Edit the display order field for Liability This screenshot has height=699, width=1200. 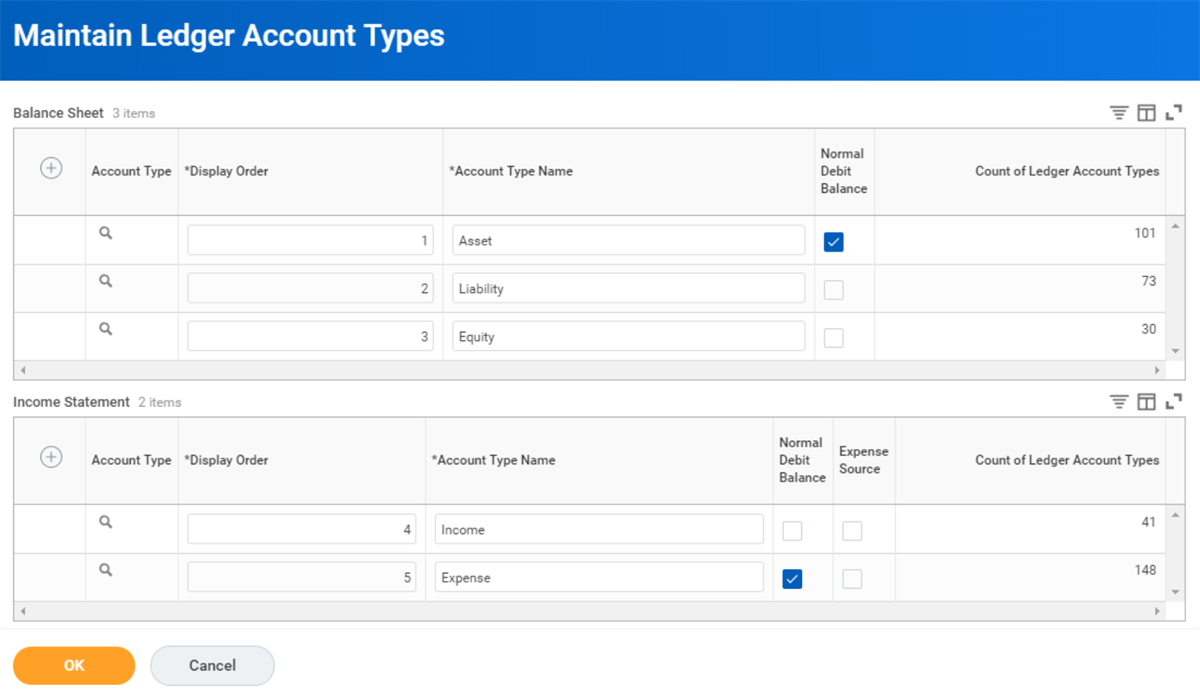coord(311,288)
